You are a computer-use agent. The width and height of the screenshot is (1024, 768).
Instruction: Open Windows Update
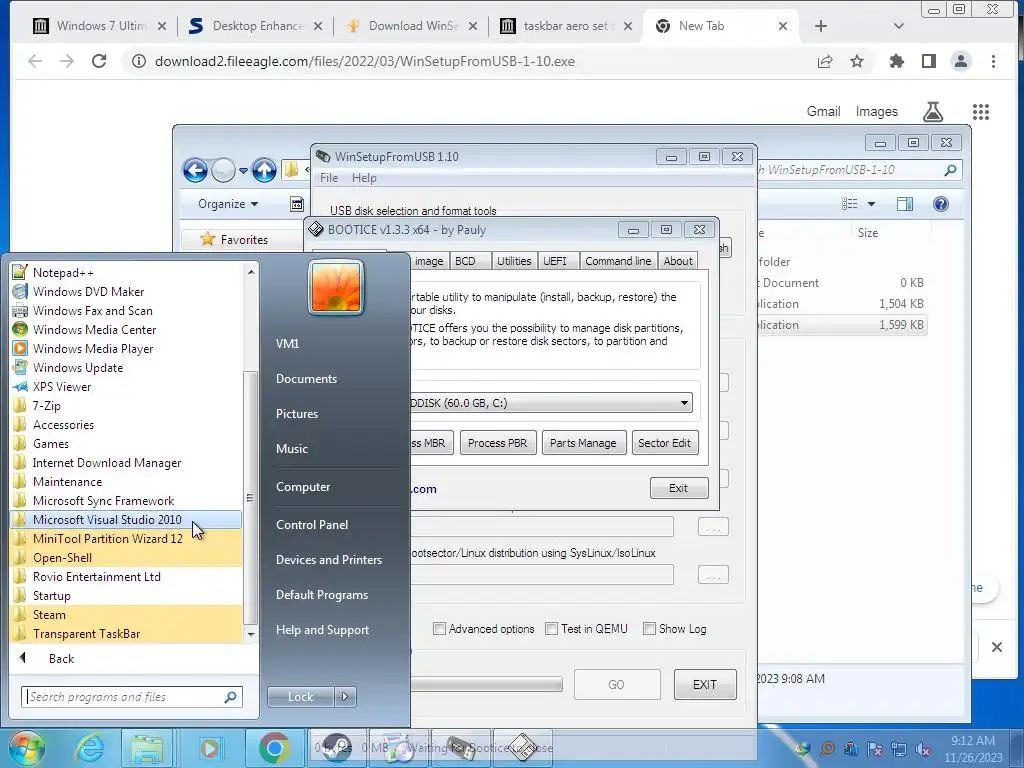pyautogui.click(x=78, y=368)
